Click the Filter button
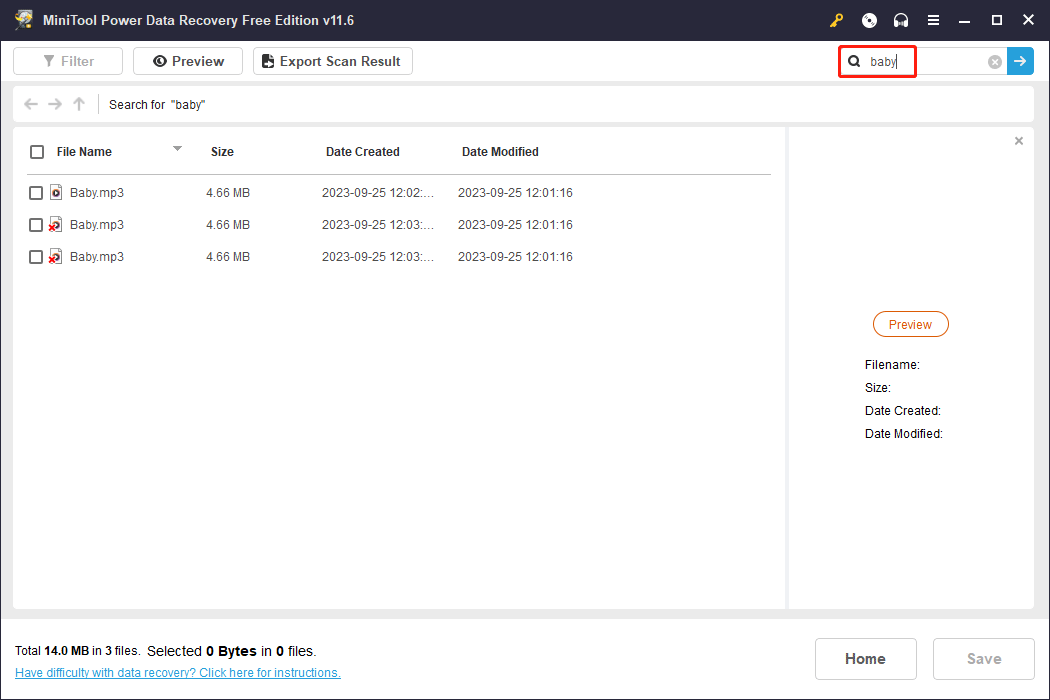Screen dimensions: 1050x700 click(68, 61)
